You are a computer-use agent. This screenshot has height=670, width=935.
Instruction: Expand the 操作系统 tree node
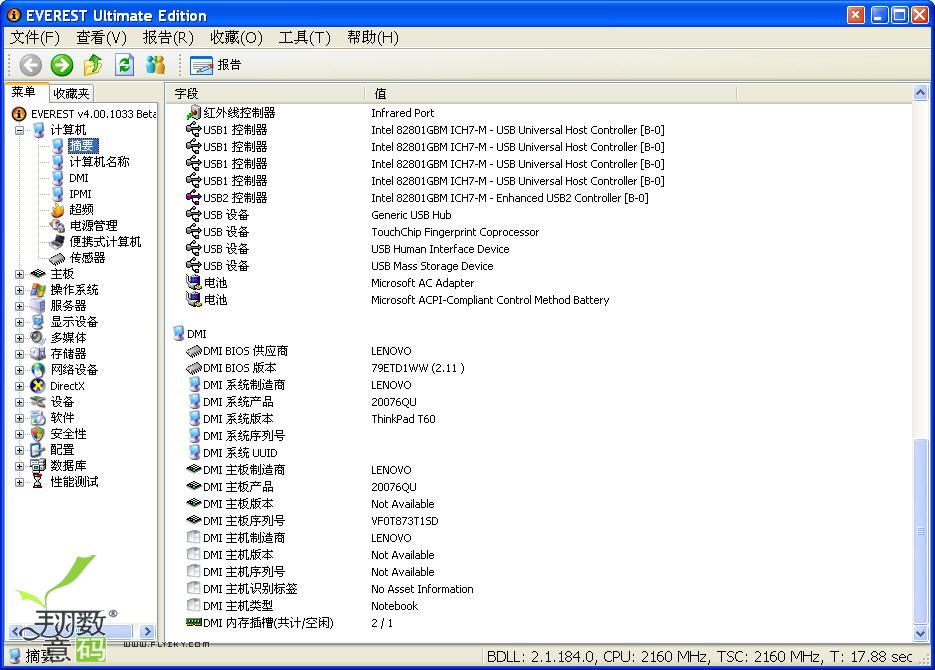[20, 290]
